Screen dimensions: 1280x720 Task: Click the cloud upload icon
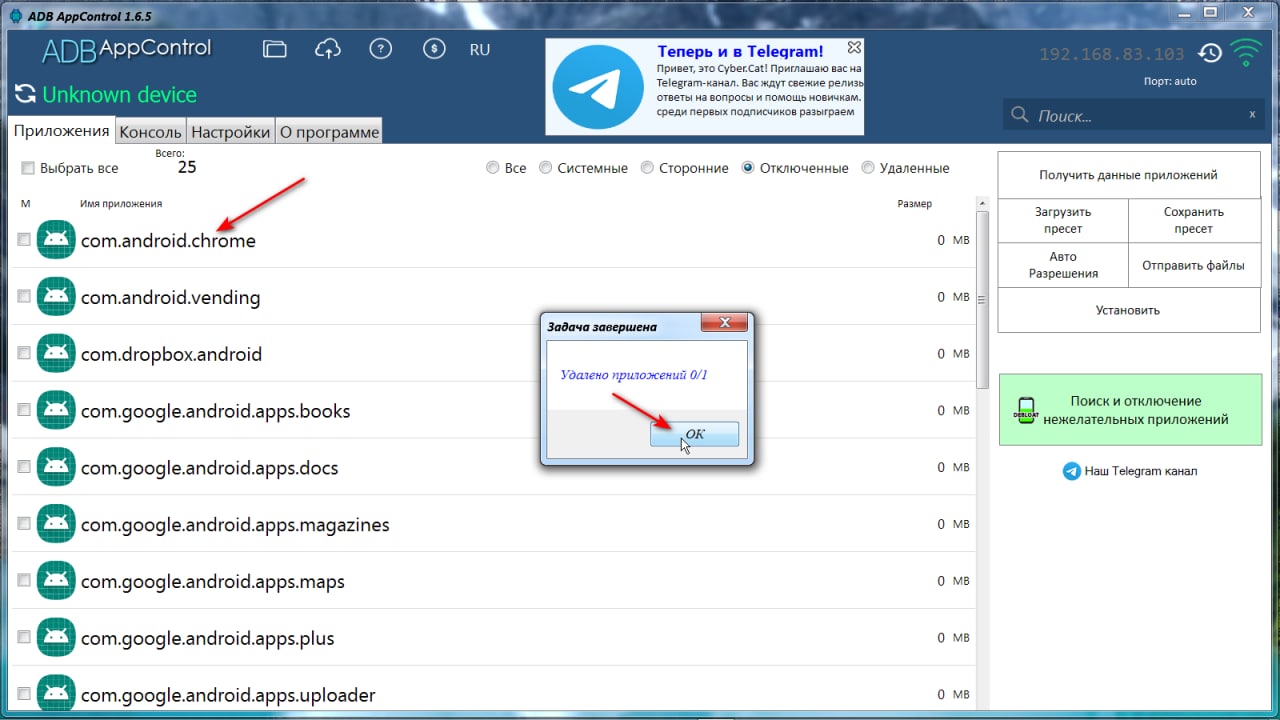(327, 49)
